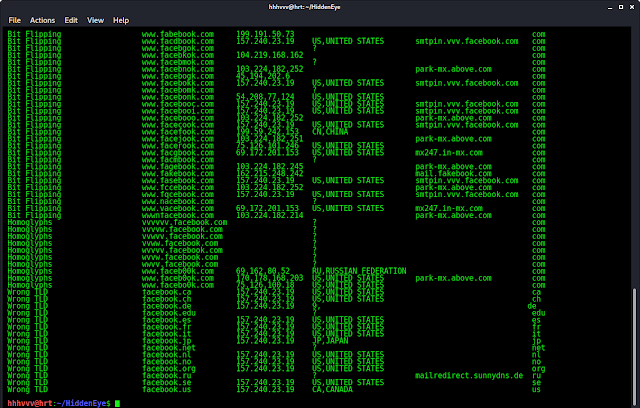
Task: Click domain www.facebooo.com
Action: coord(178,118)
